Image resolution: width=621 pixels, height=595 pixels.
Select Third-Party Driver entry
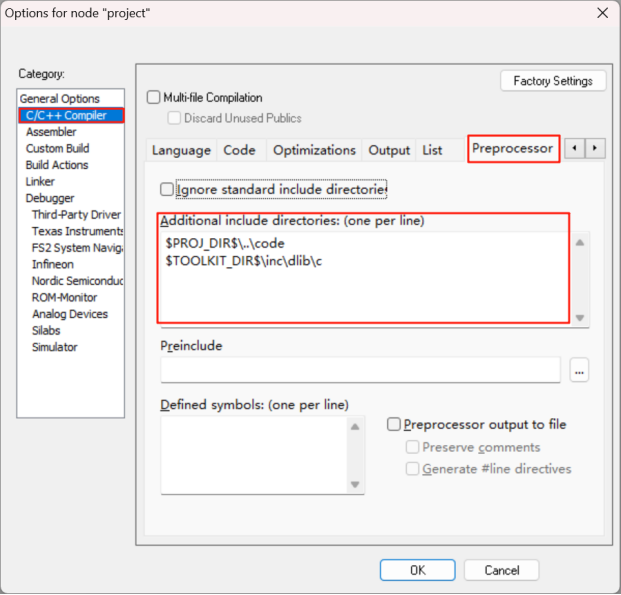point(76,214)
